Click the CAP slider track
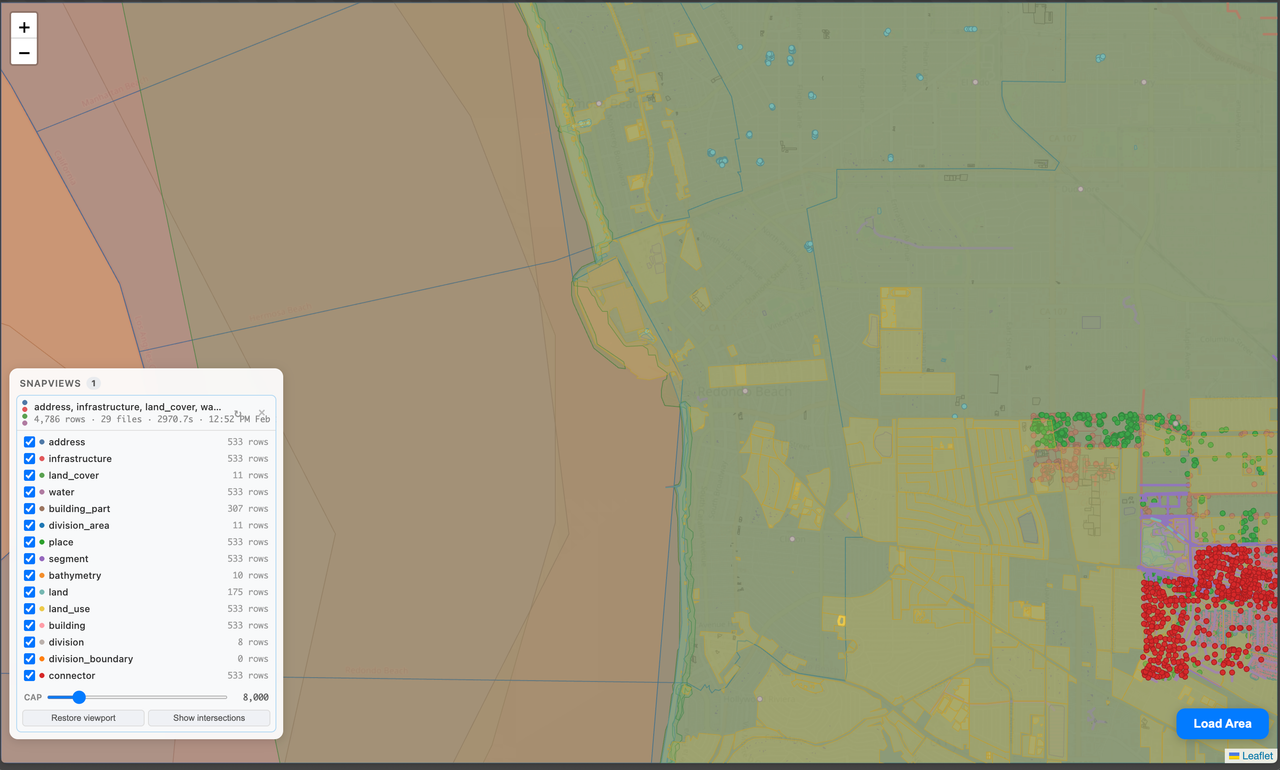This screenshot has width=1280, height=770. (137, 697)
